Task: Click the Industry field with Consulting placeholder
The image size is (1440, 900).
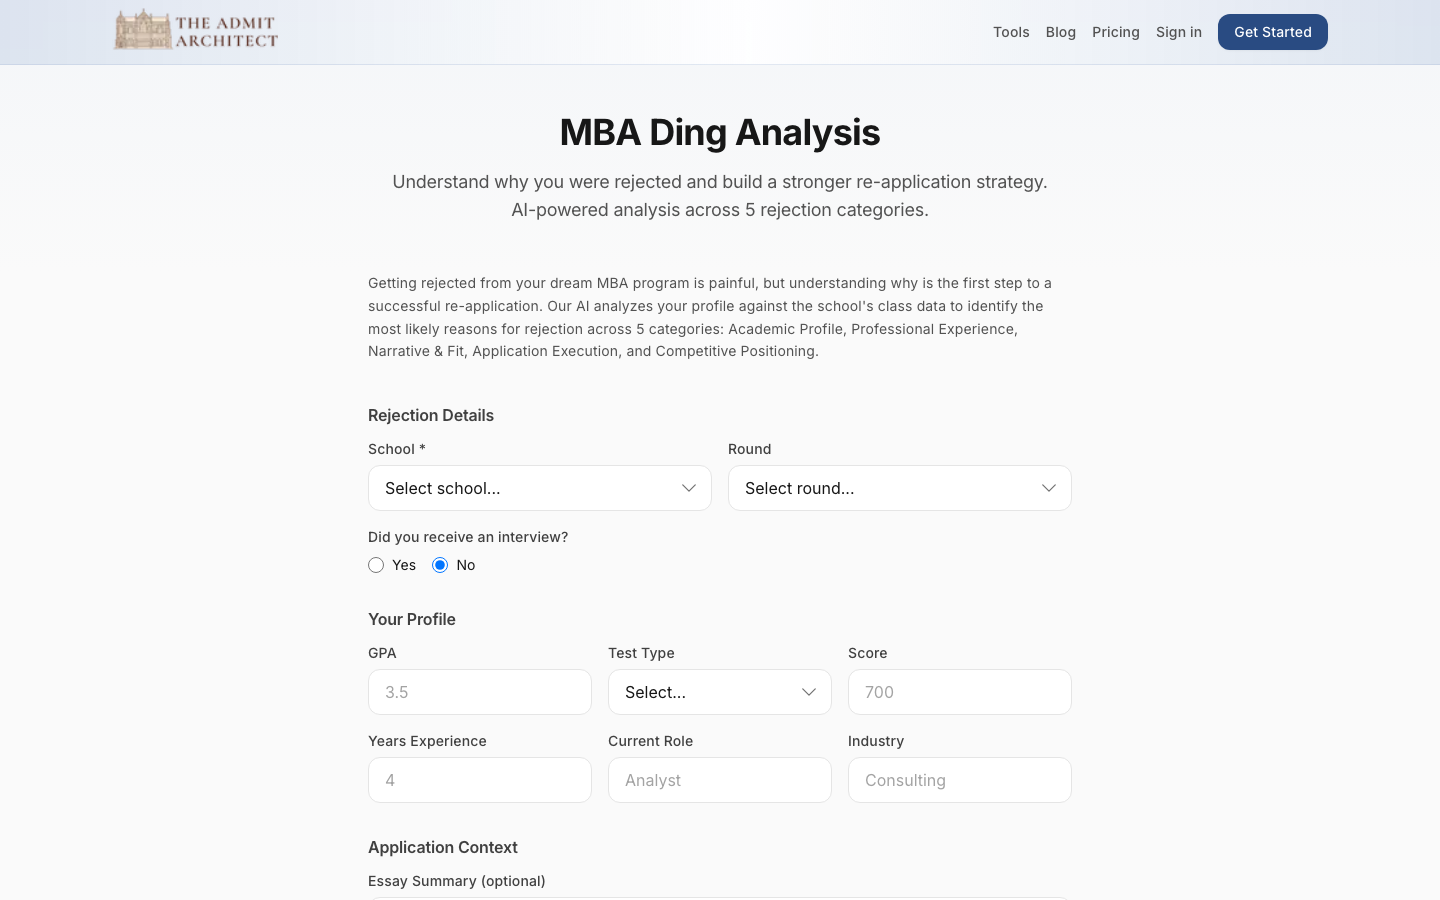Action: tap(960, 780)
